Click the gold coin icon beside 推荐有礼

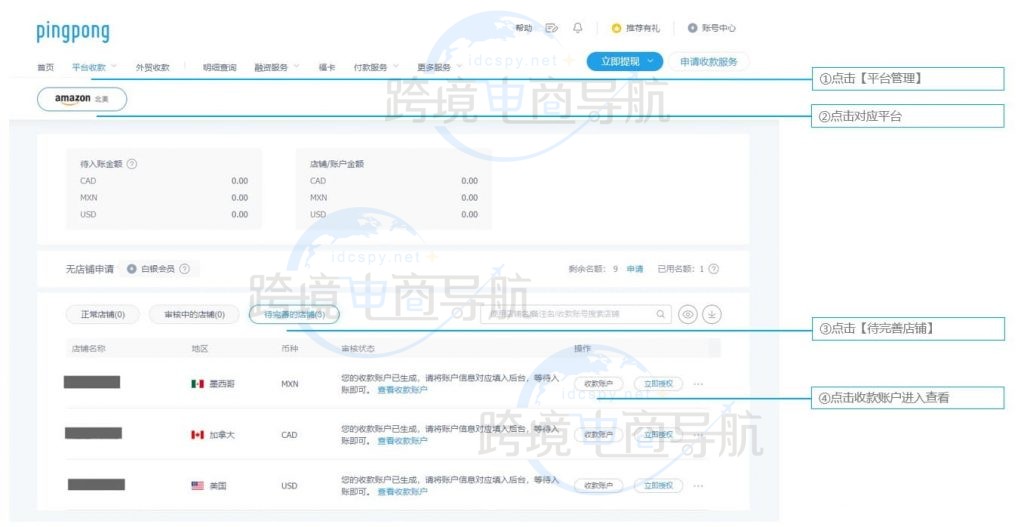[x=616, y=28]
